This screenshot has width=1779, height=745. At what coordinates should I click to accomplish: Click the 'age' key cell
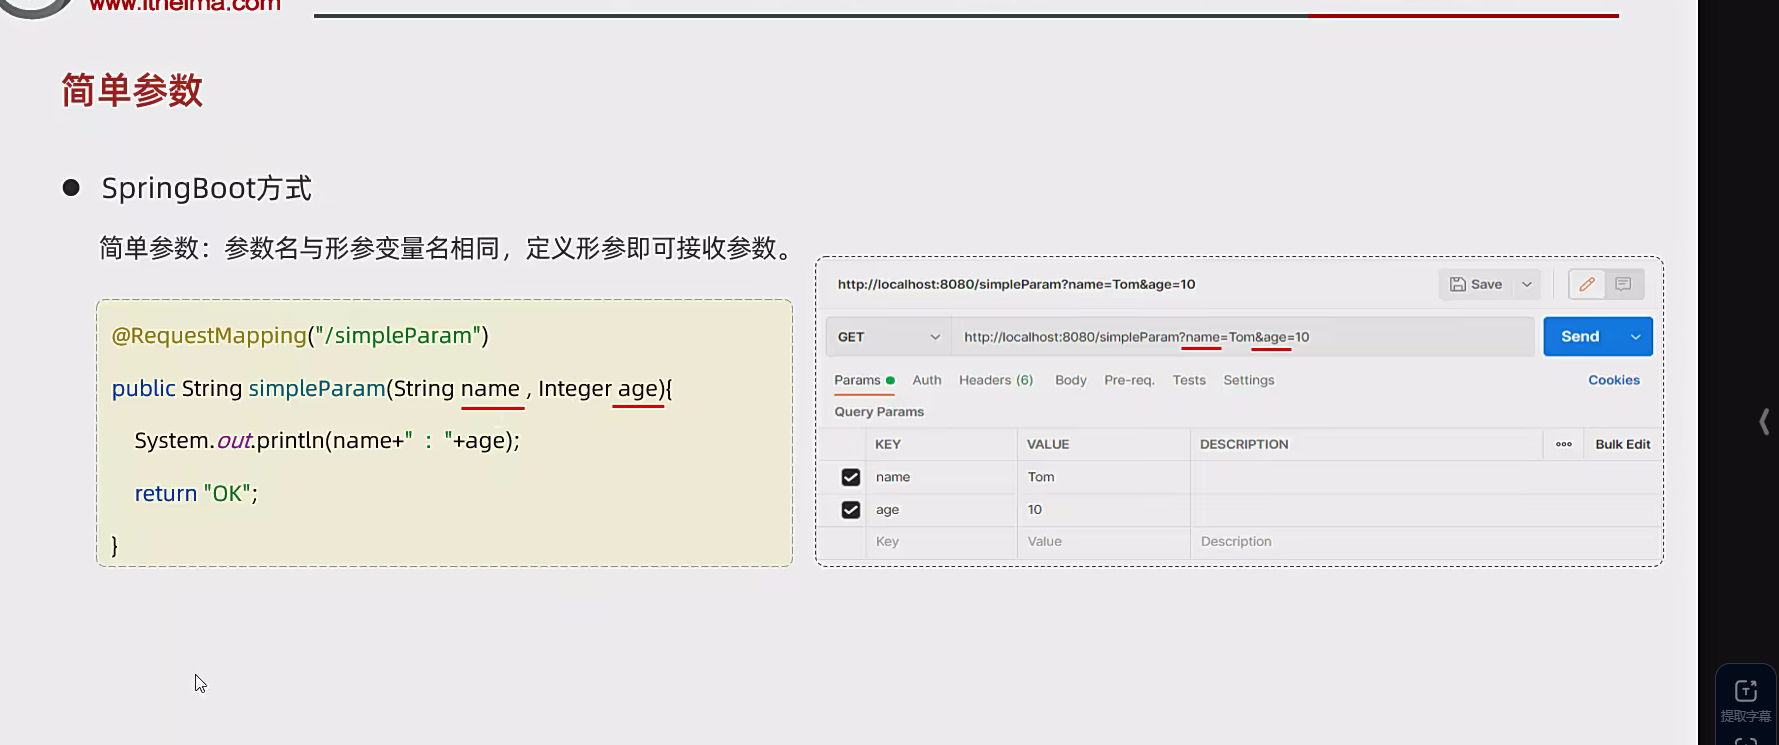941,510
